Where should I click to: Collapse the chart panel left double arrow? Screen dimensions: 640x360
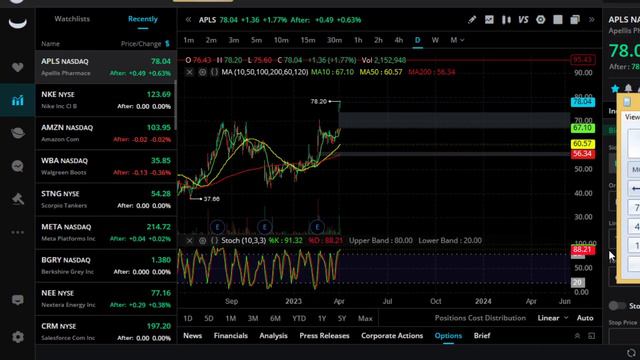[x=188, y=20]
